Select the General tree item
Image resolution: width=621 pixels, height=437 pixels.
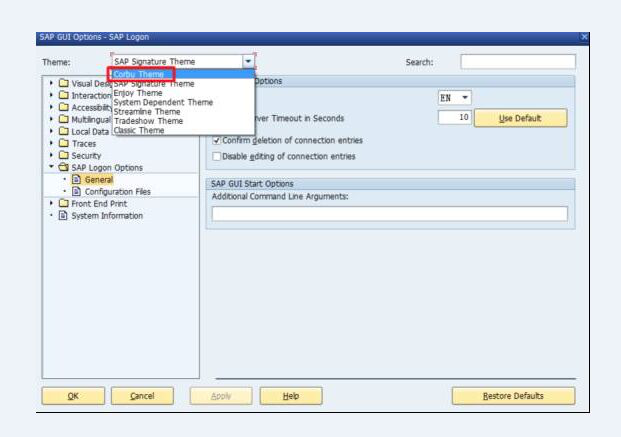(x=99, y=180)
